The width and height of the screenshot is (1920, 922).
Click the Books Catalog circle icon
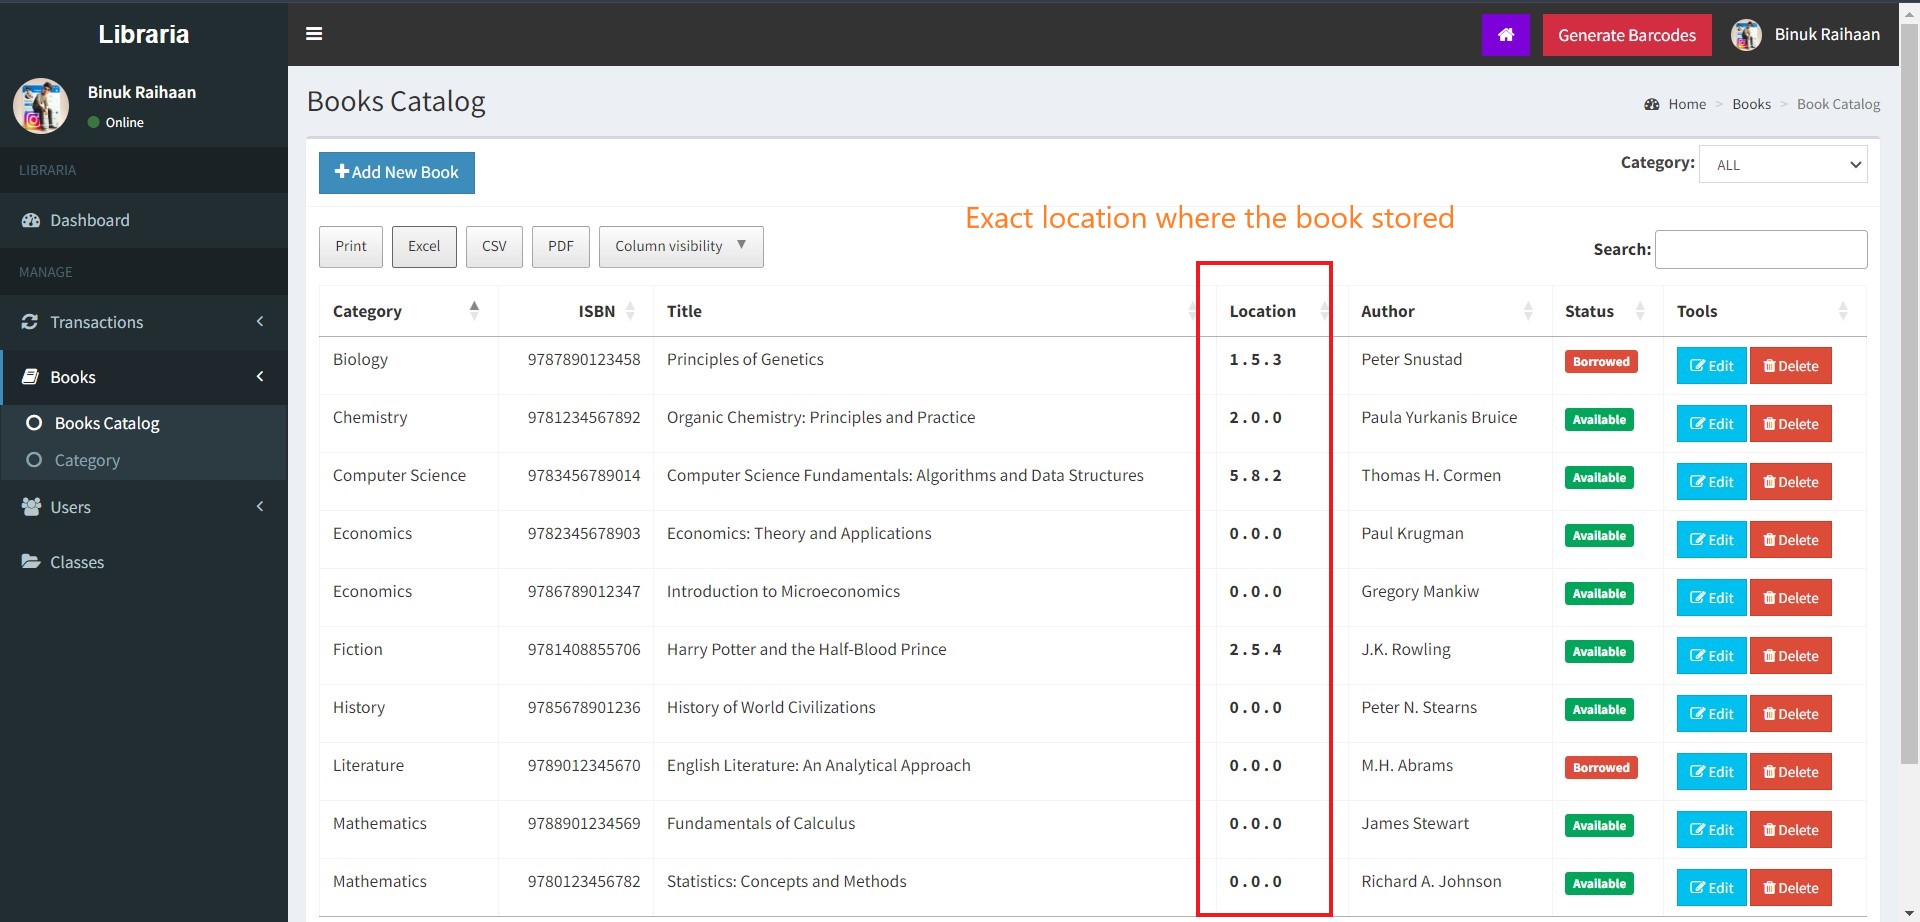pos(34,423)
